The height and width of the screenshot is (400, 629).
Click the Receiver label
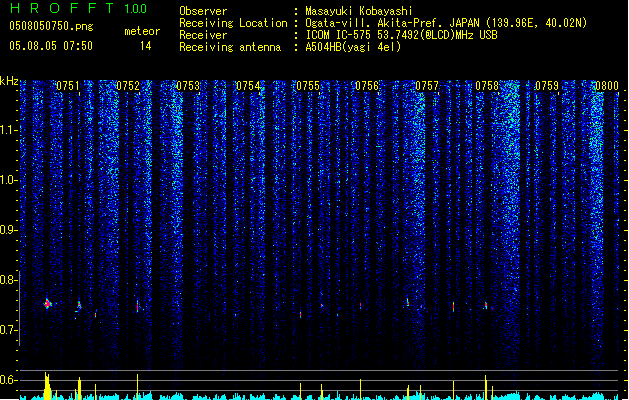pos(203,35)
